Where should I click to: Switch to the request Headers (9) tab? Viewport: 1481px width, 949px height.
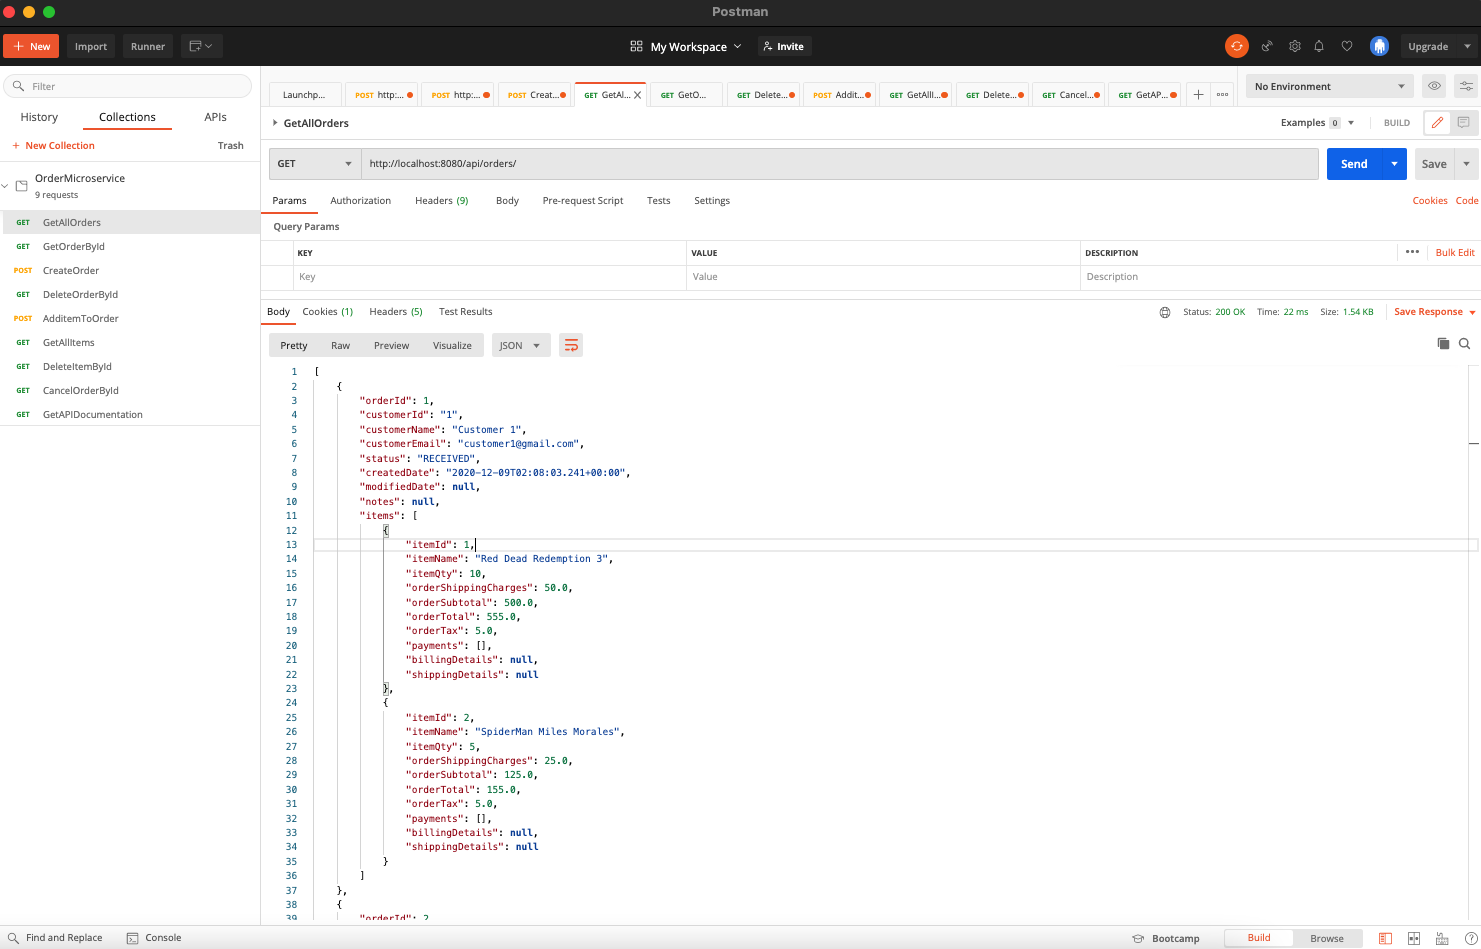pos(442,201)
